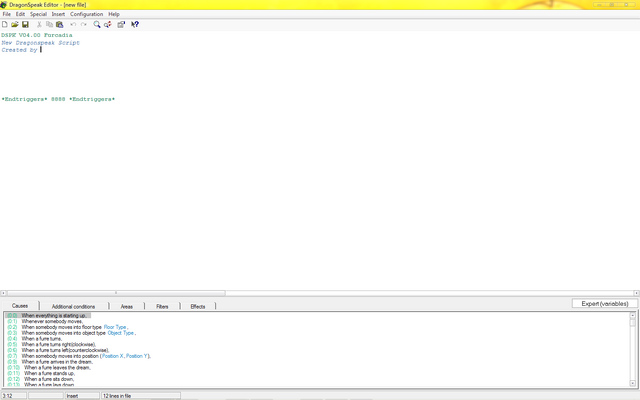Open the Insert menu
Image resolution: width=640 pixels, height=400 pixels.
[58, 14]
